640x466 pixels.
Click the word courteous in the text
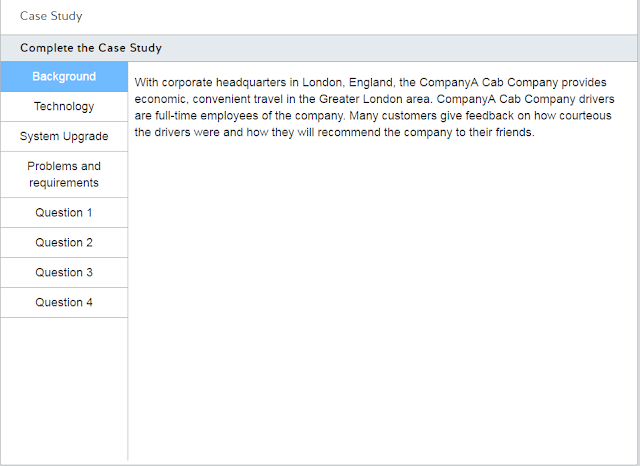pyautogui.click(x=583, y=116)
